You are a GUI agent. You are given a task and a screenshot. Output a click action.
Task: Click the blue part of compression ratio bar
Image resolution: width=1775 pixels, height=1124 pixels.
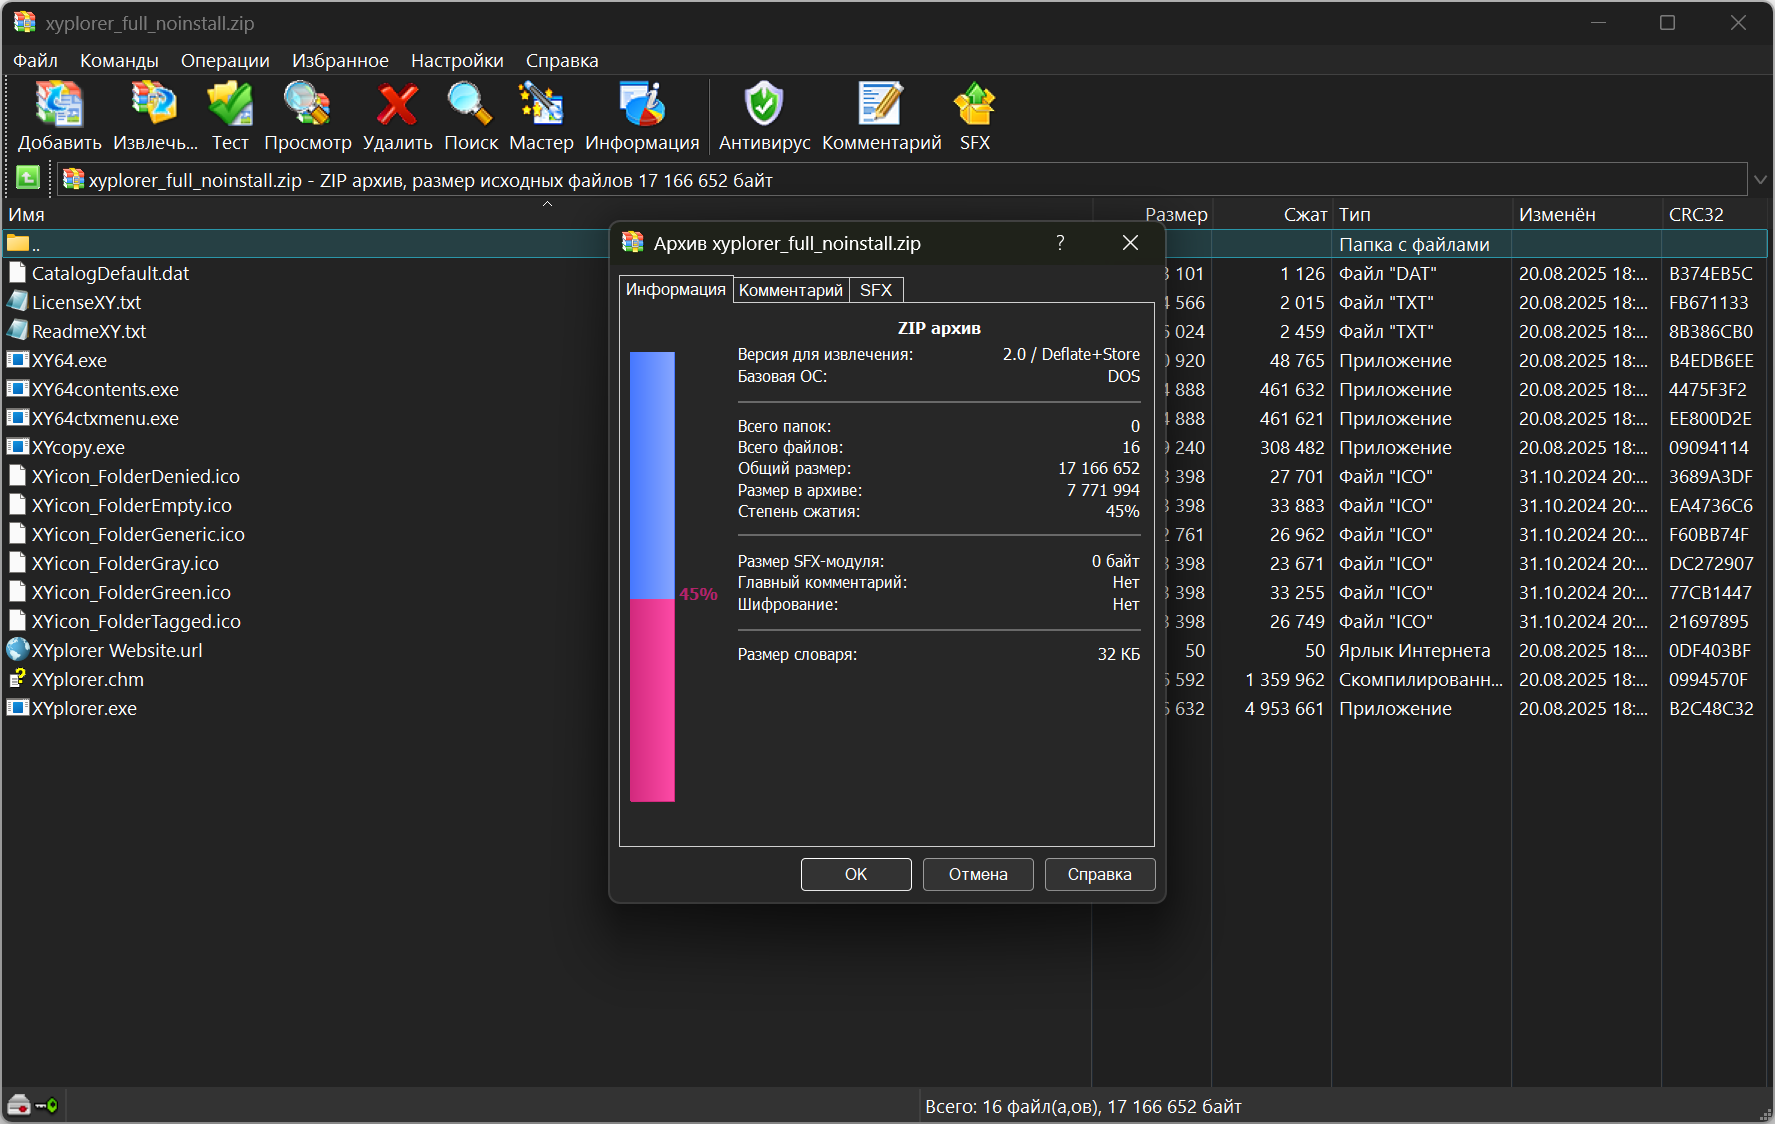652,475
